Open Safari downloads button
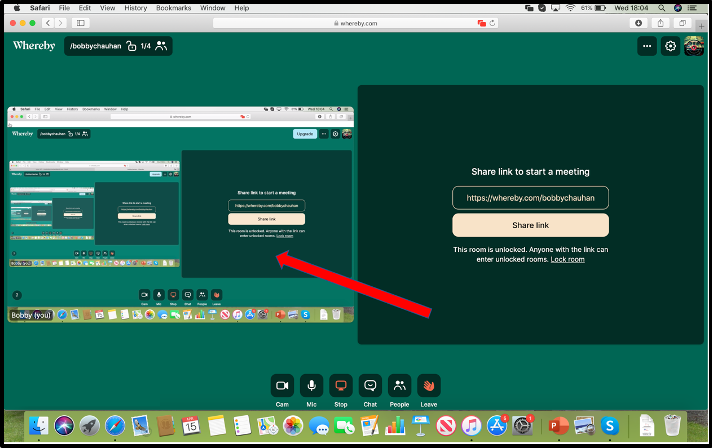The image size is (712, 448). point(638,23)
